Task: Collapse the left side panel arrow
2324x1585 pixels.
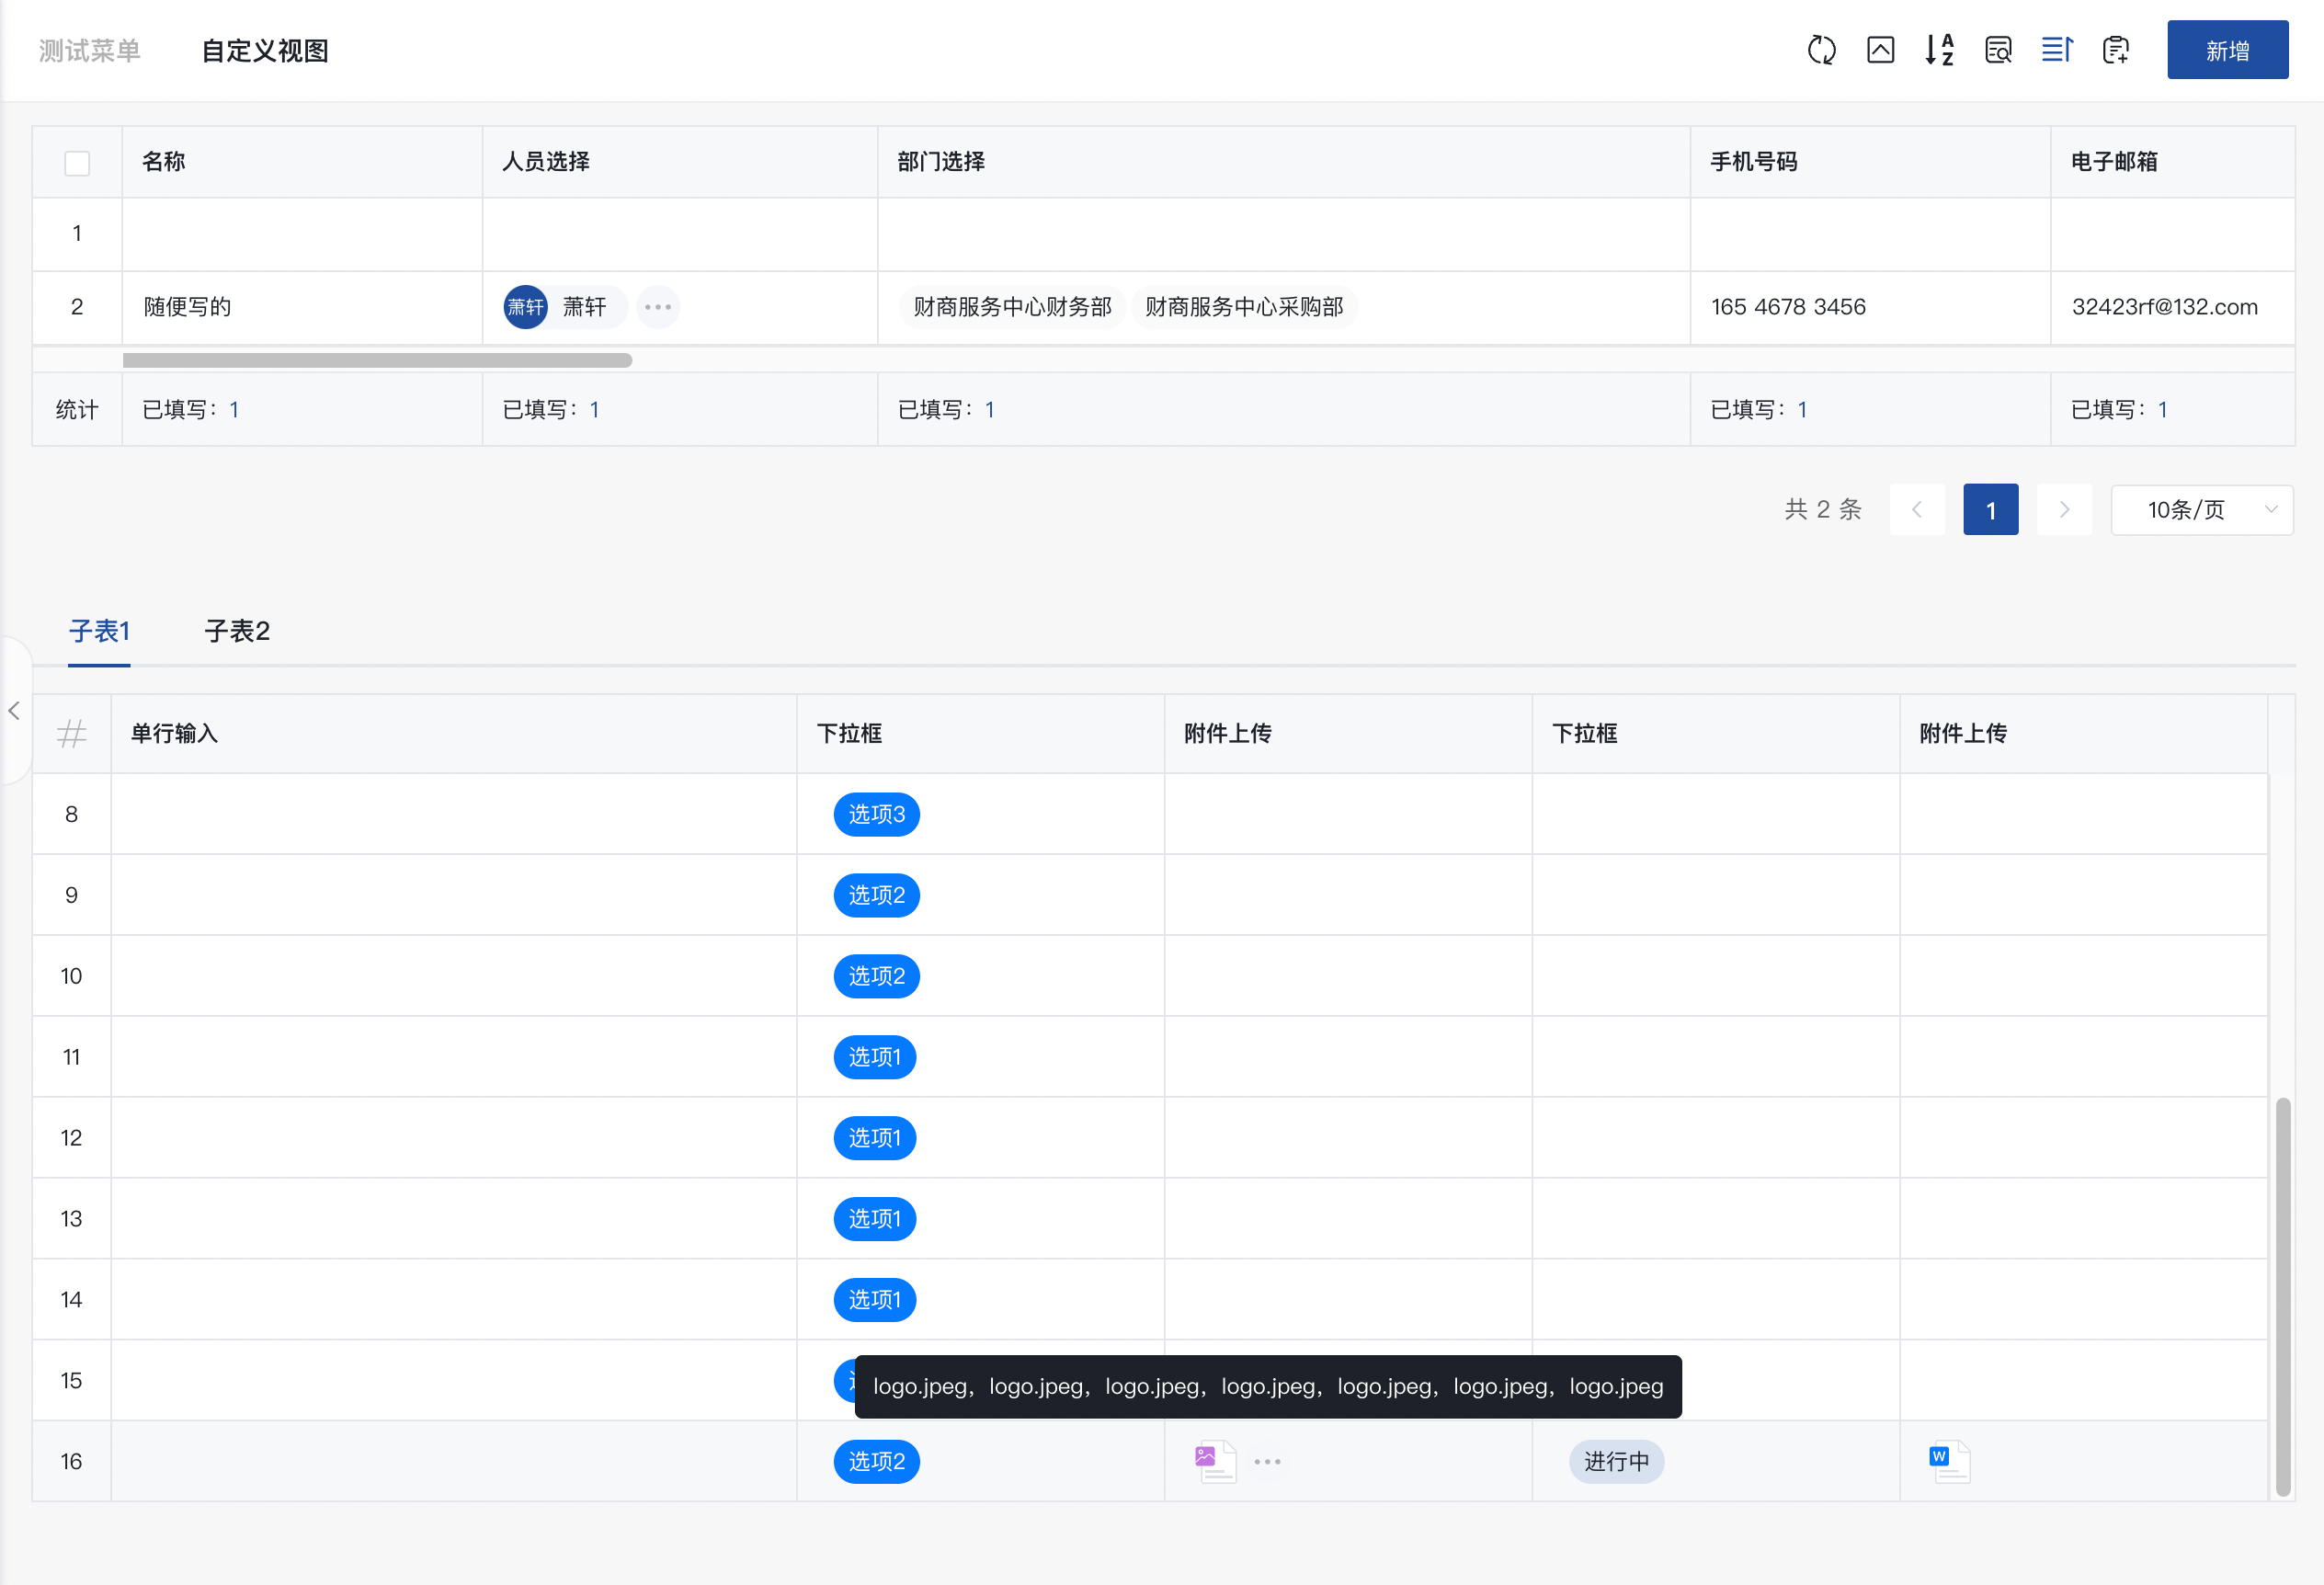Action: pyautogui.click(x=14, y=711)
